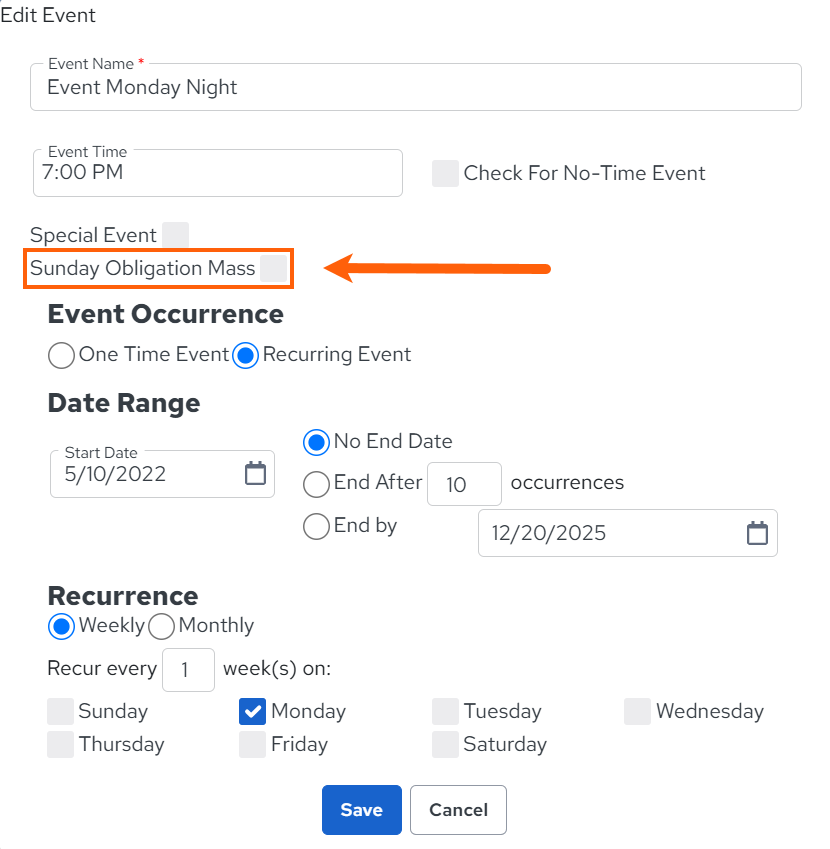The height and width of the screenshot is (849, 830).
Task: Save the edited event
Action: point(362,810)
